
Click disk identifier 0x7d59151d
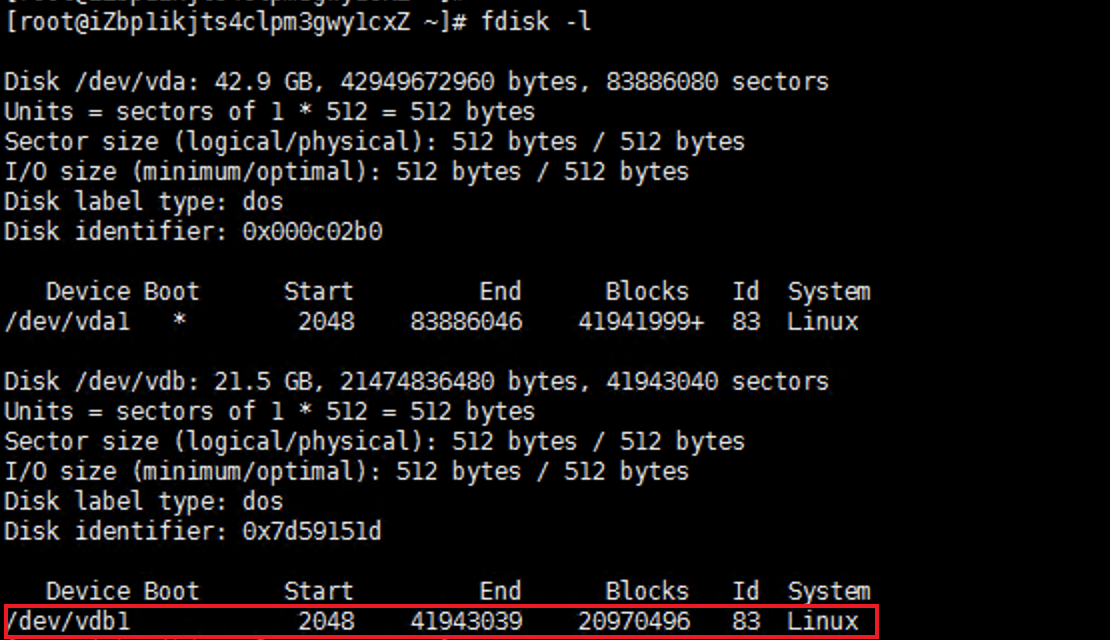click(312, 532)
